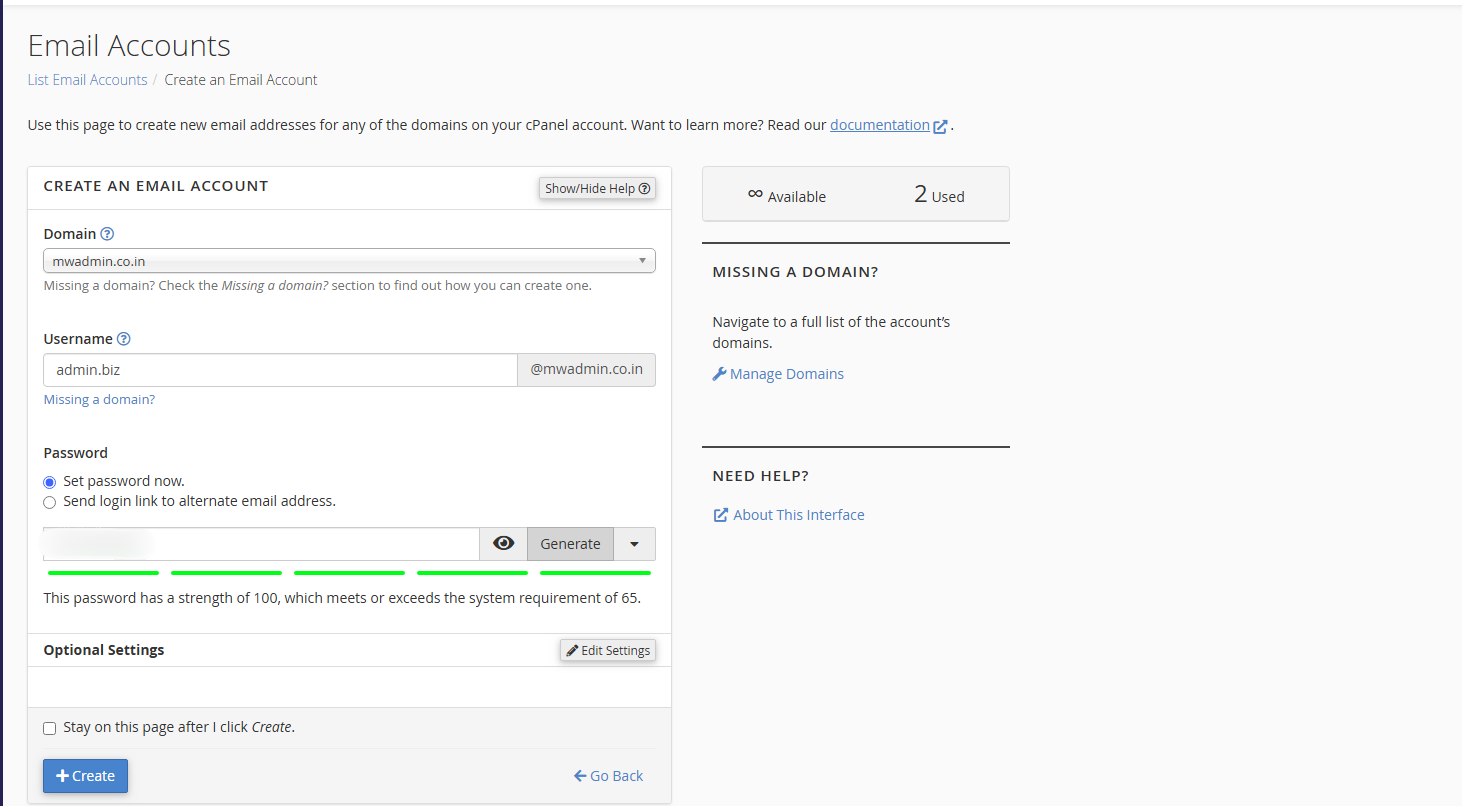Open the List Email Accounts breadcrumb
Image resolution: width=1462 pixels, height=806 pixels.
click(x=87, y=80)
